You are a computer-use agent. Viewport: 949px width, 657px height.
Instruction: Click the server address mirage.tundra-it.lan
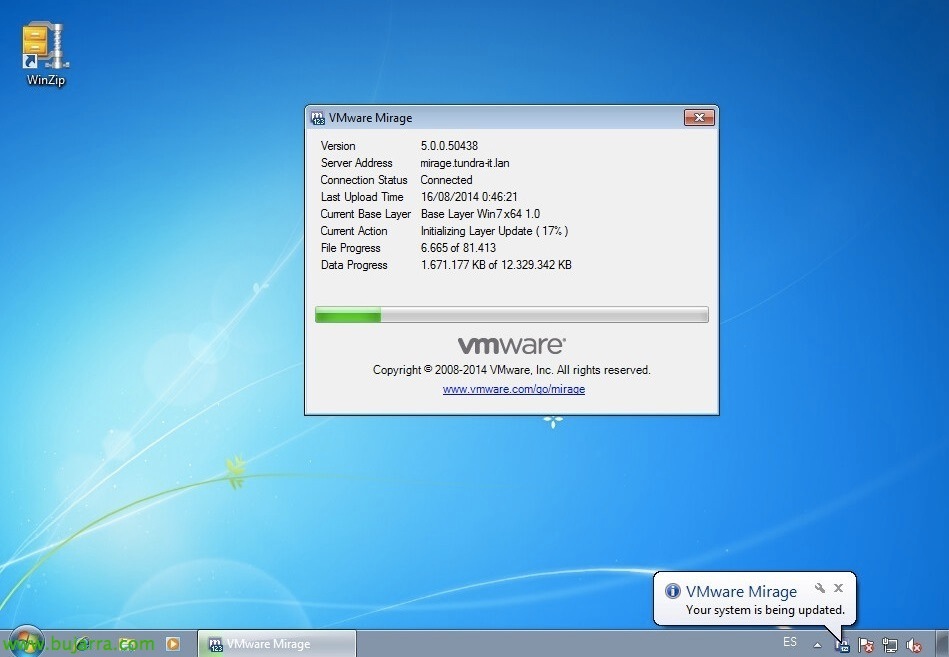coord(465,163)
